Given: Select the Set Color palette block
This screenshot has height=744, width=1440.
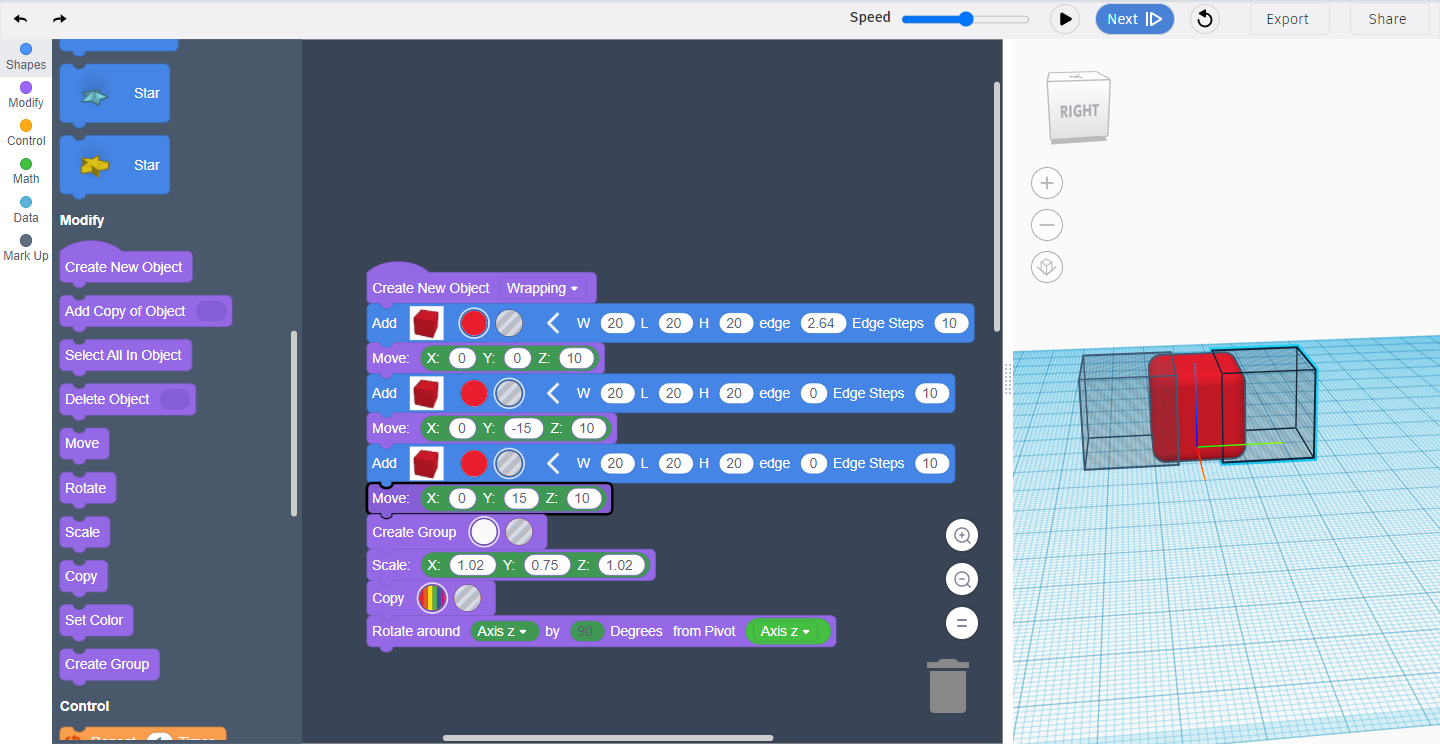Looking at the screenshot, I should pyautogui.click(x=97, y=620).
